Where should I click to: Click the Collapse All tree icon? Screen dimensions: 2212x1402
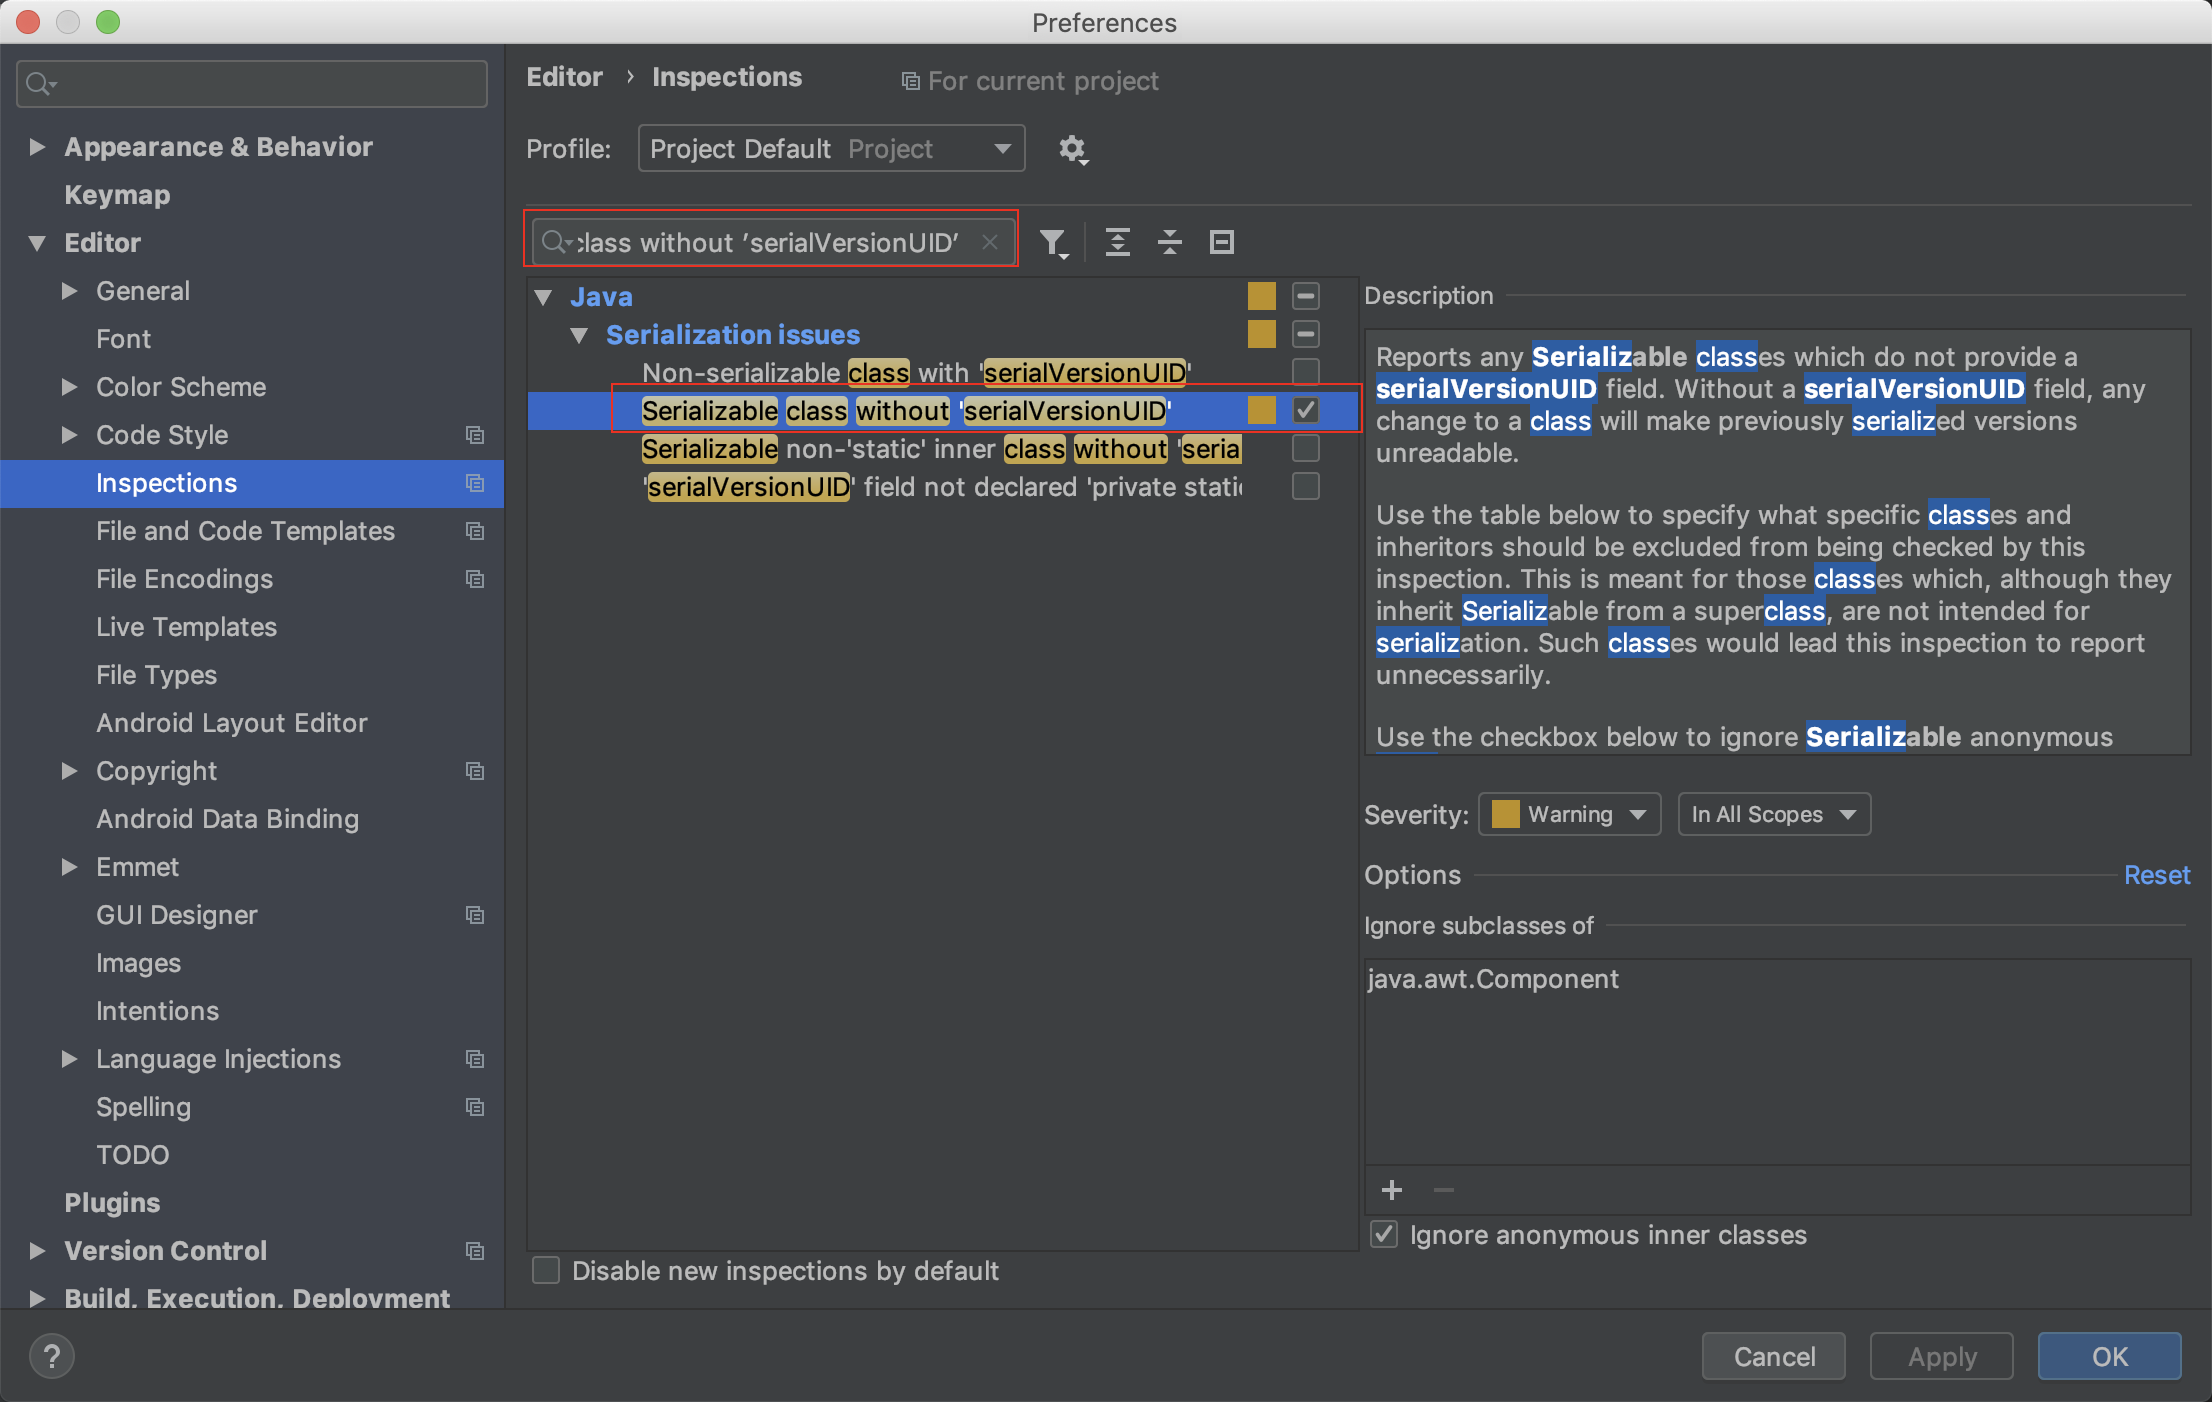(1169, 242)
